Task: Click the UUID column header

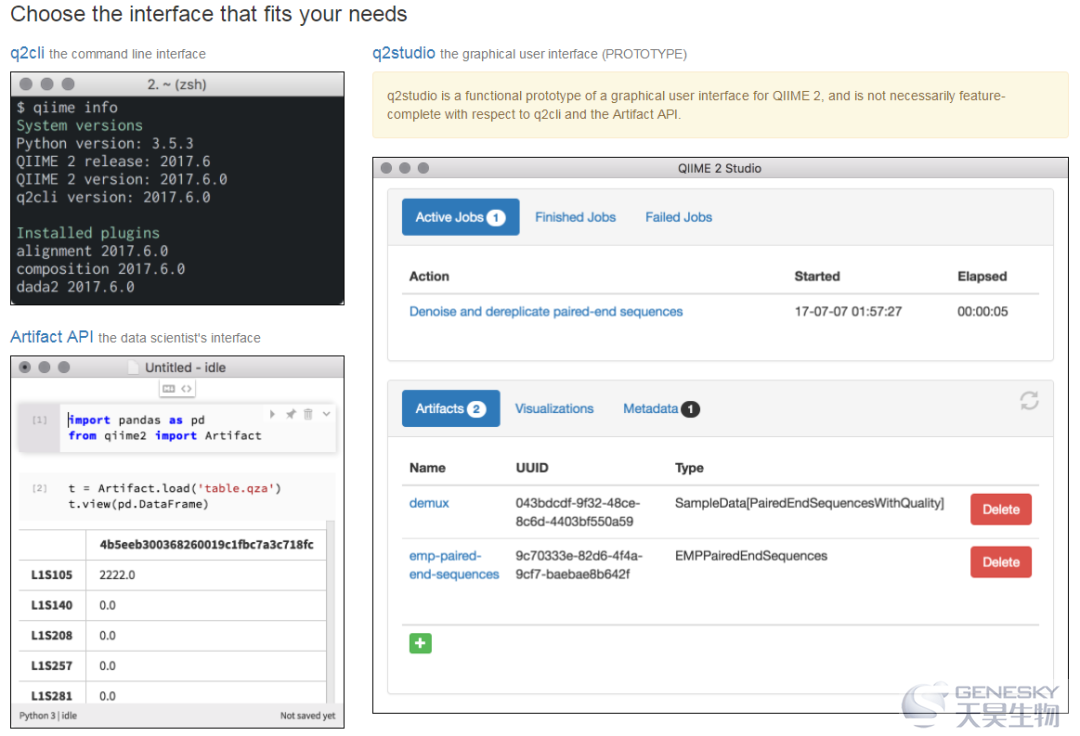Action: tap(532, 467)
